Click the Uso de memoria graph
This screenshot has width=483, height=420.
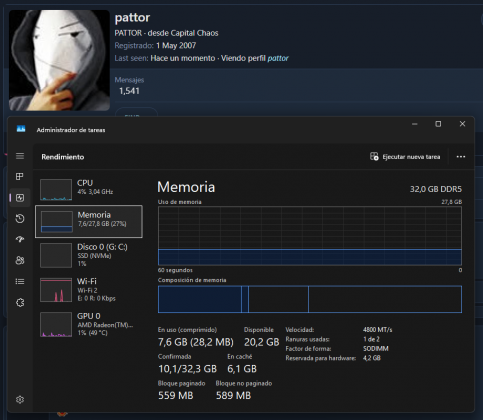click(310, 236)
